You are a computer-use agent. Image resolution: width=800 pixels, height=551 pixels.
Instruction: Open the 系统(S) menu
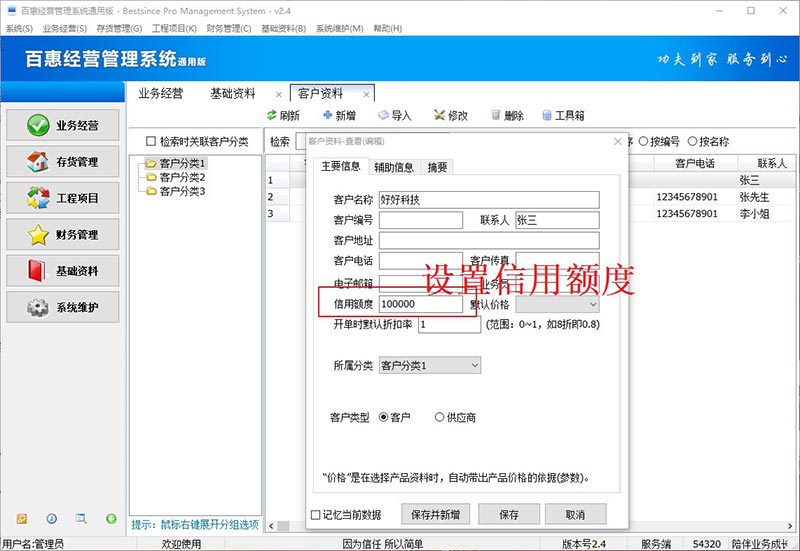tap(19, 29)
